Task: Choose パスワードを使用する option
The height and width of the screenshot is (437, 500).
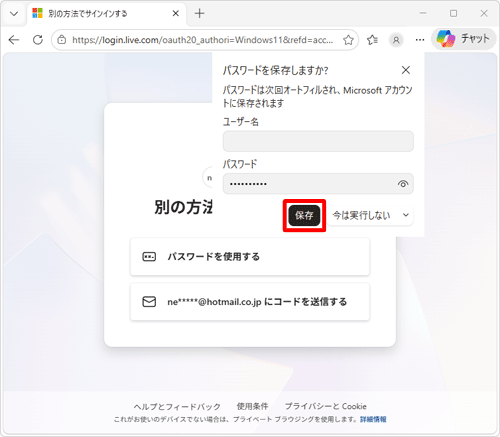Action: (250, 257)
